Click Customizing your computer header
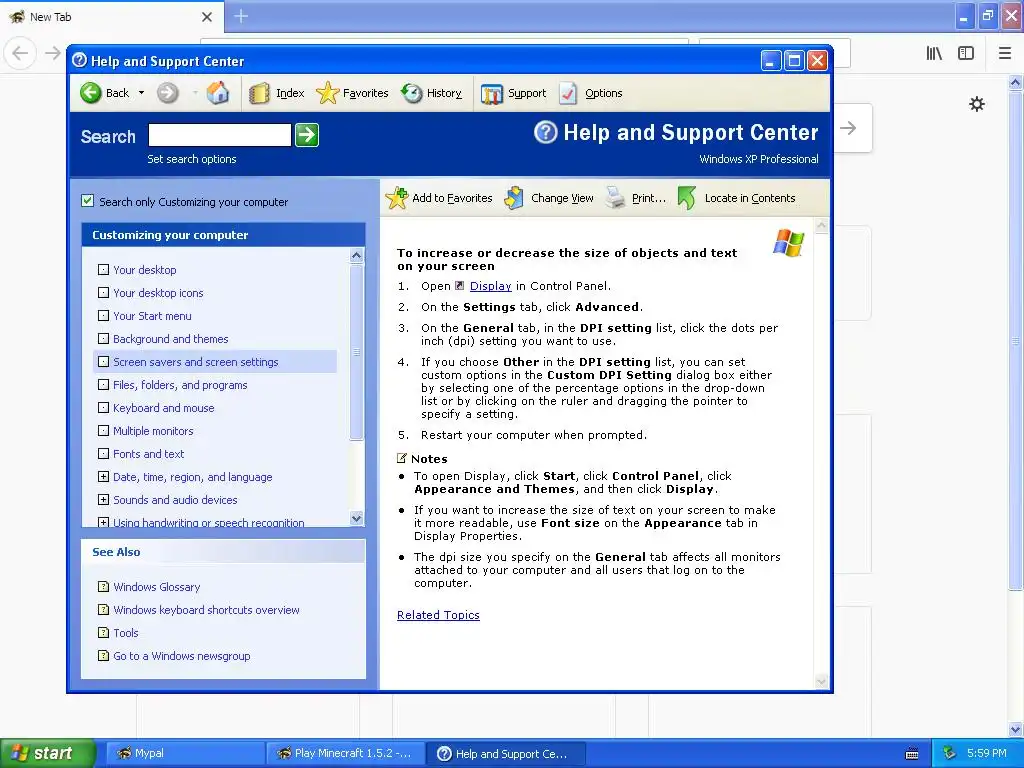 tap(223, 235)
